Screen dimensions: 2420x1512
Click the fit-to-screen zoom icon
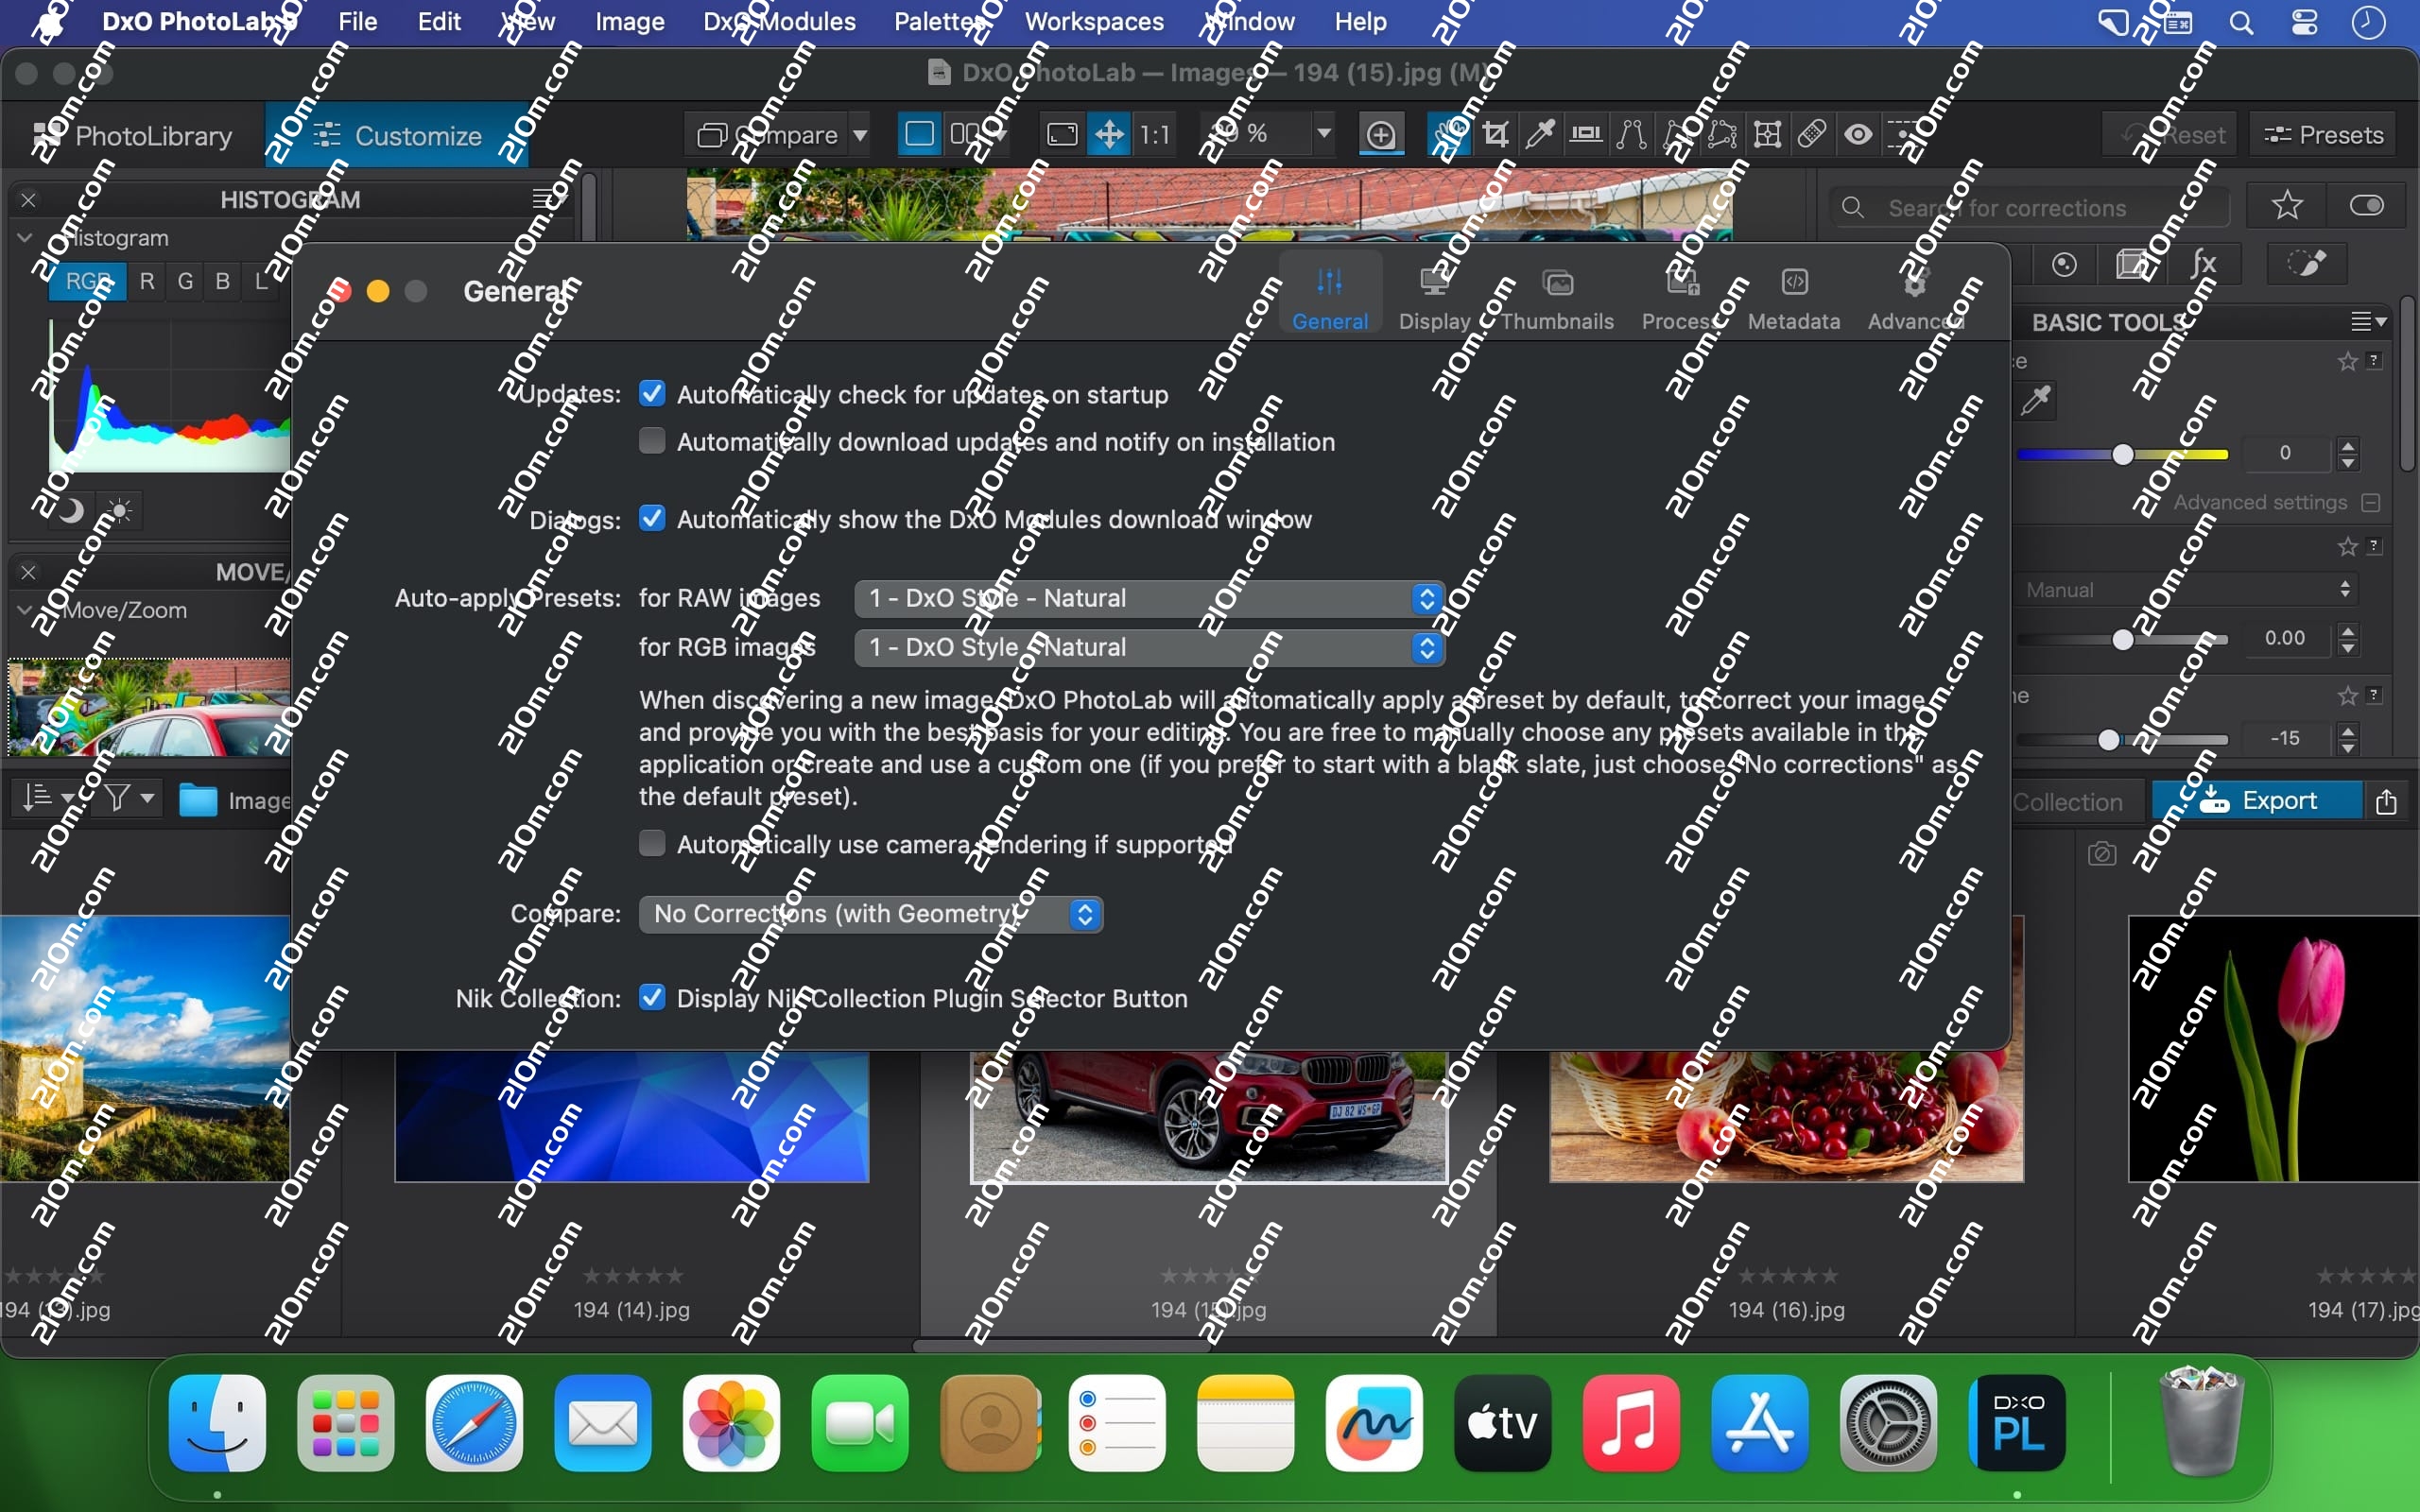point(1062,134)
